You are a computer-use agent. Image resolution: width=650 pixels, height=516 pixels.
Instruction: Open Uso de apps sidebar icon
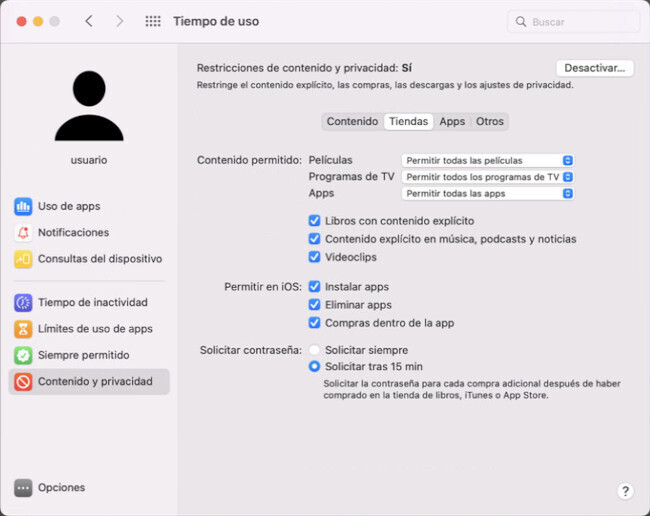[23, 207]
